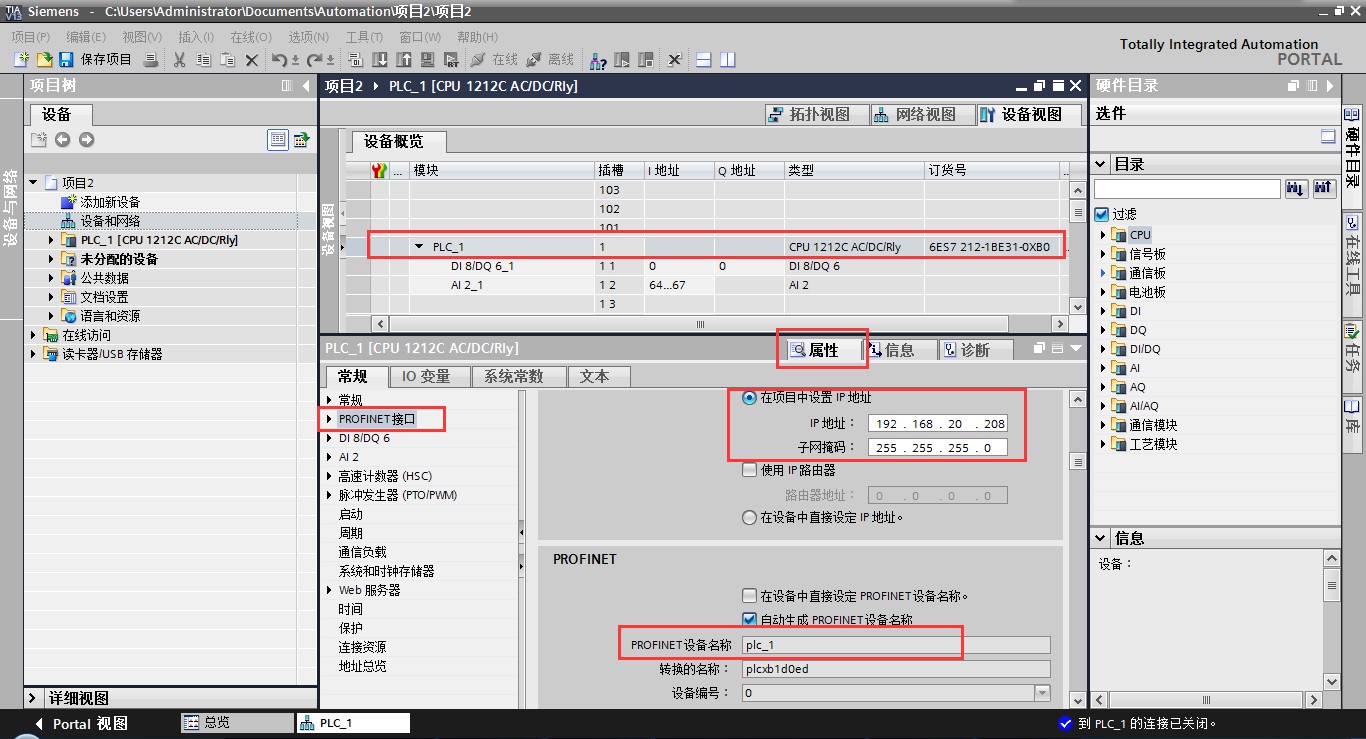Select 'Set IP address directly in device' radio
Screen dimensions: 1366x739
click(749, 518)
